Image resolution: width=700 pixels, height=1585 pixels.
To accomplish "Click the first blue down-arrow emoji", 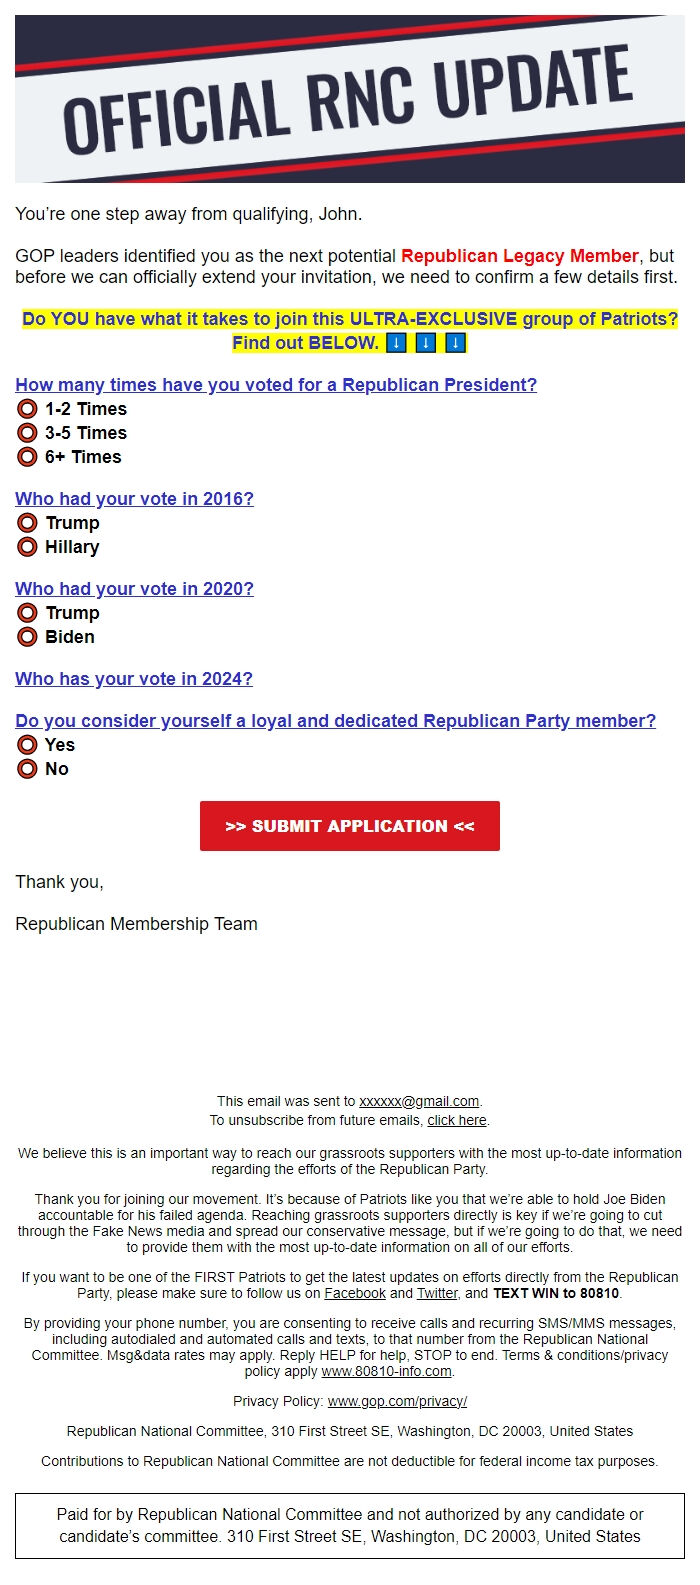I will point(394,344).
